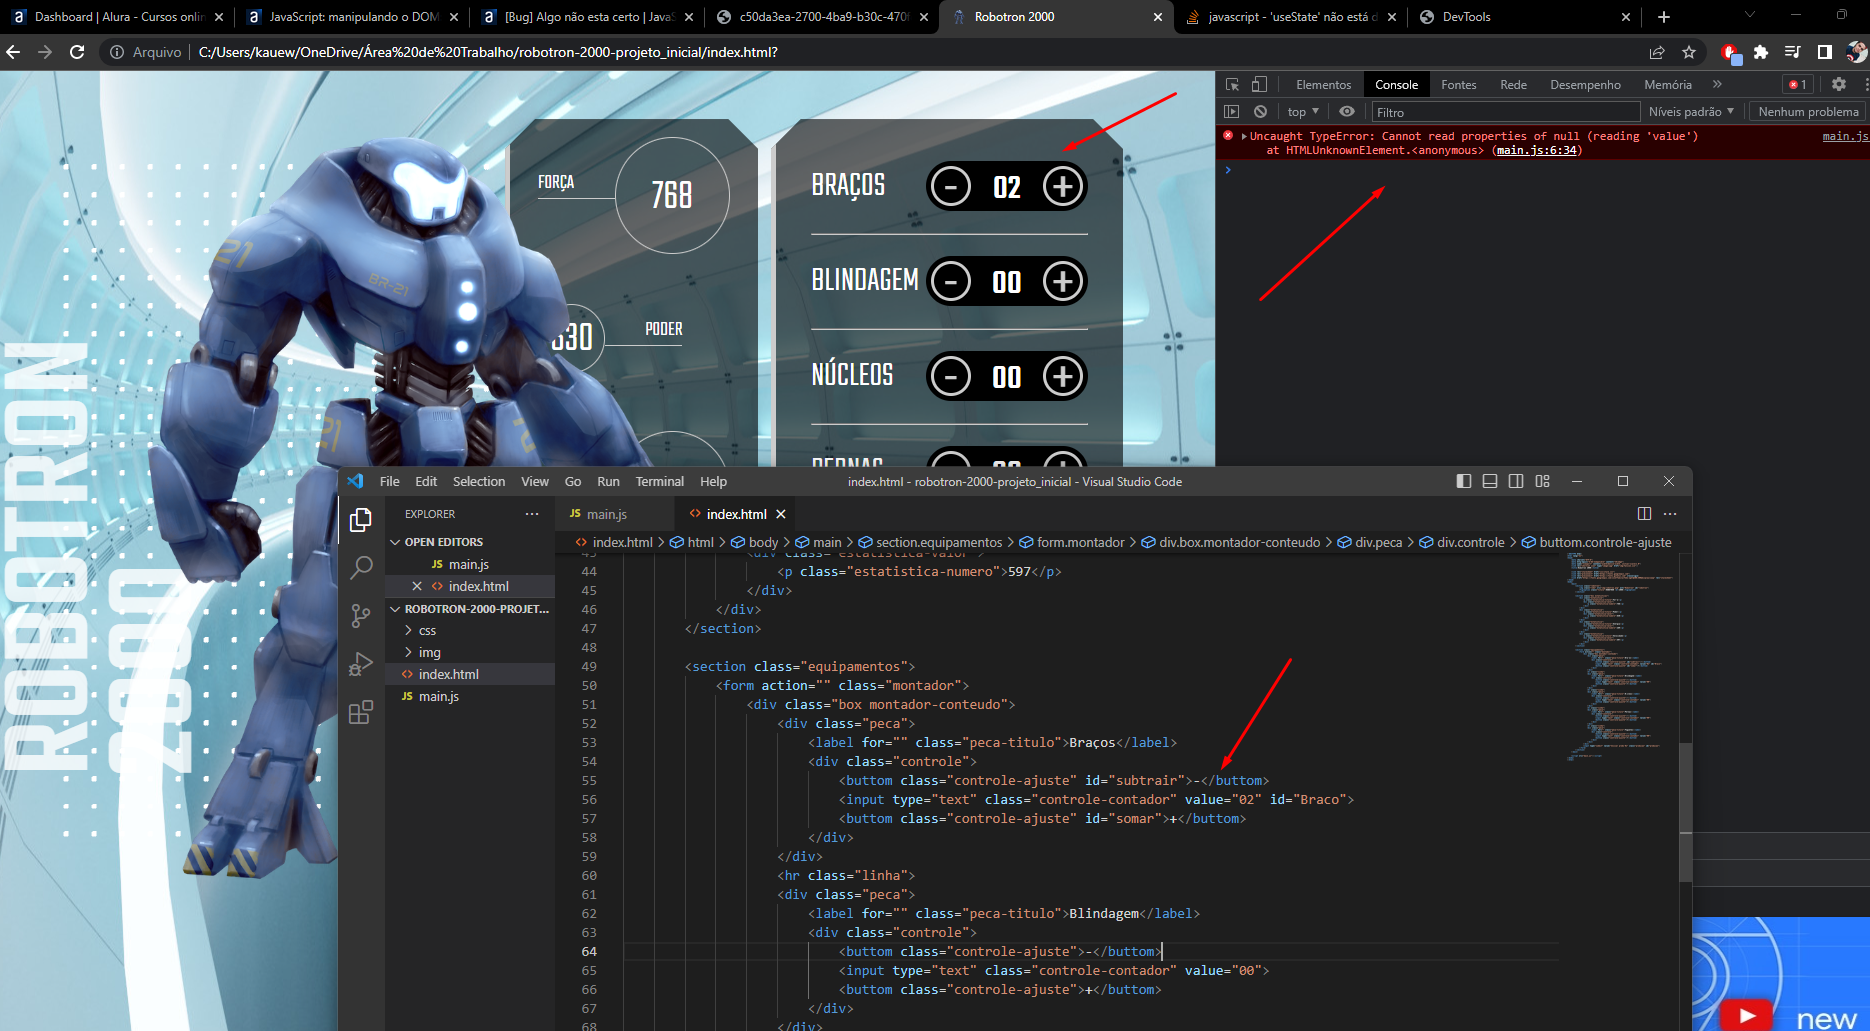Open console context dropdown 'top'
The image size is (1870, 1031).
(1303, 112)
